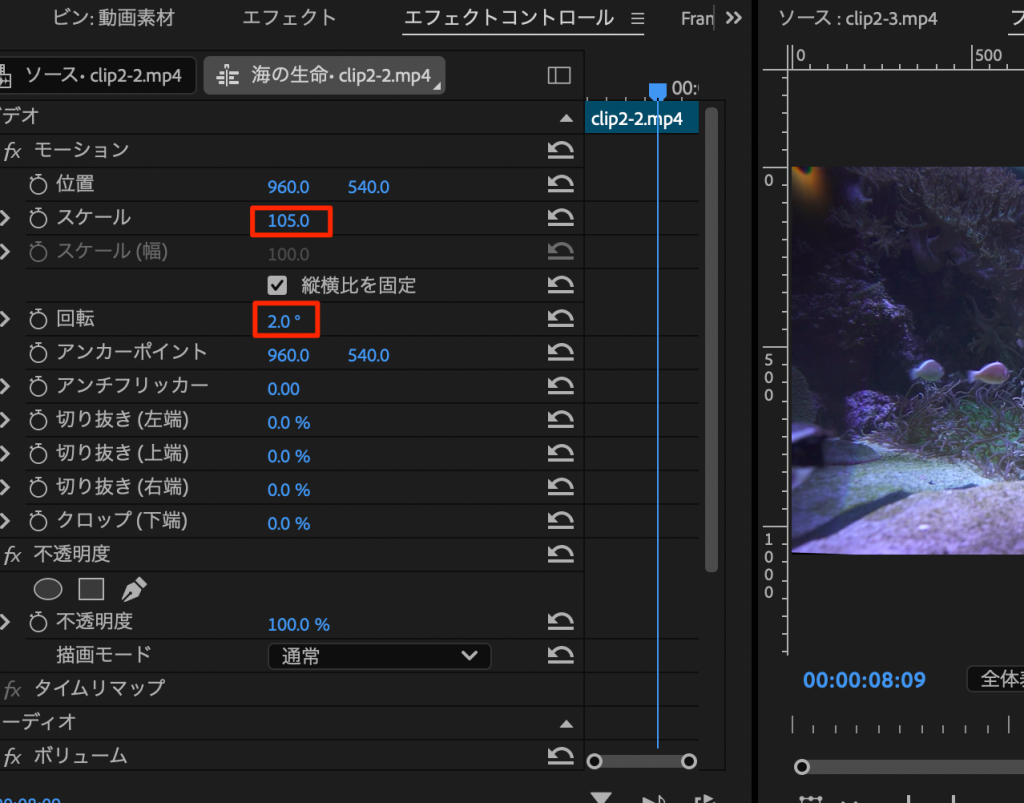Show hidden panel tabs with double chevron
This screenshot has height=803, width=1024.
pos(733,18)
